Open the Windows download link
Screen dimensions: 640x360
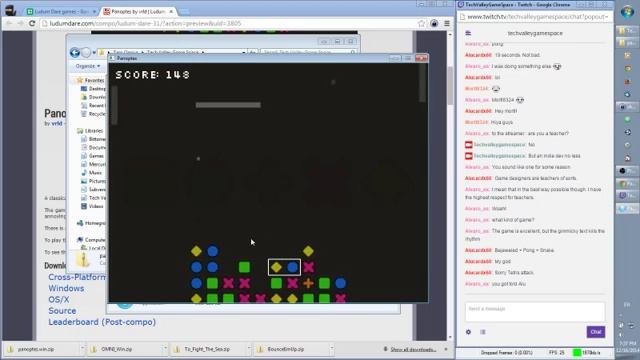click(66, 288)
